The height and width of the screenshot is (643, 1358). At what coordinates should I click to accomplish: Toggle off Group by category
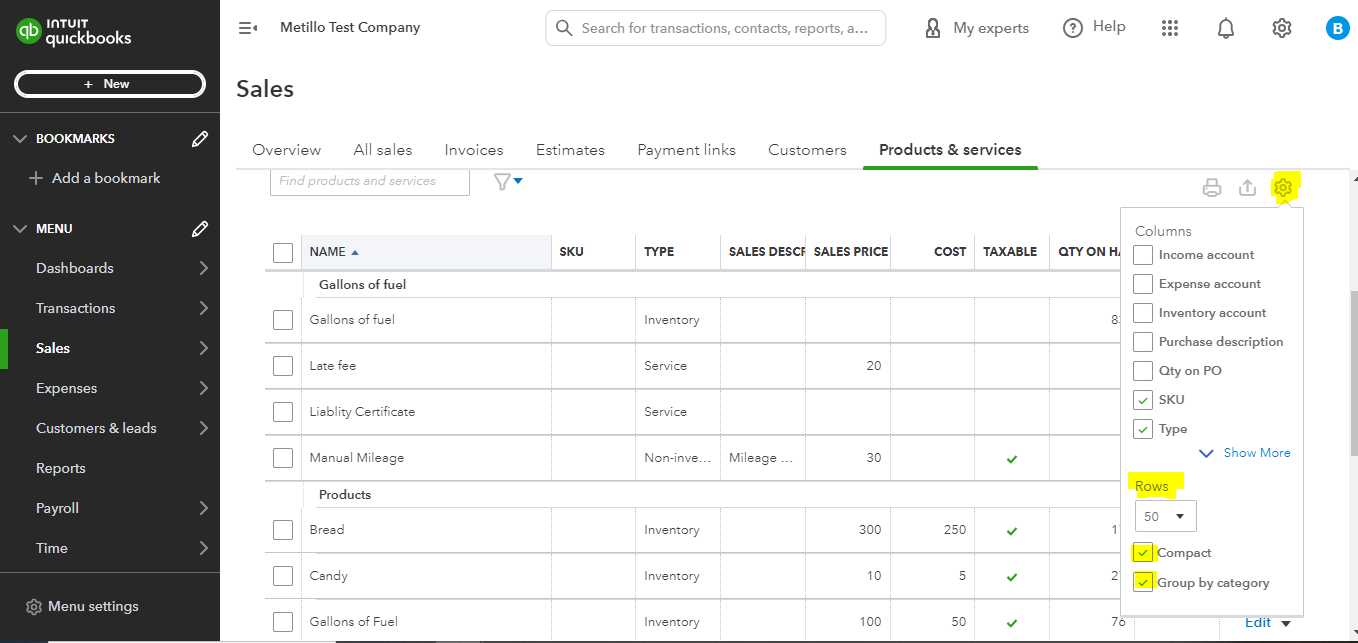click(1143, 583)
